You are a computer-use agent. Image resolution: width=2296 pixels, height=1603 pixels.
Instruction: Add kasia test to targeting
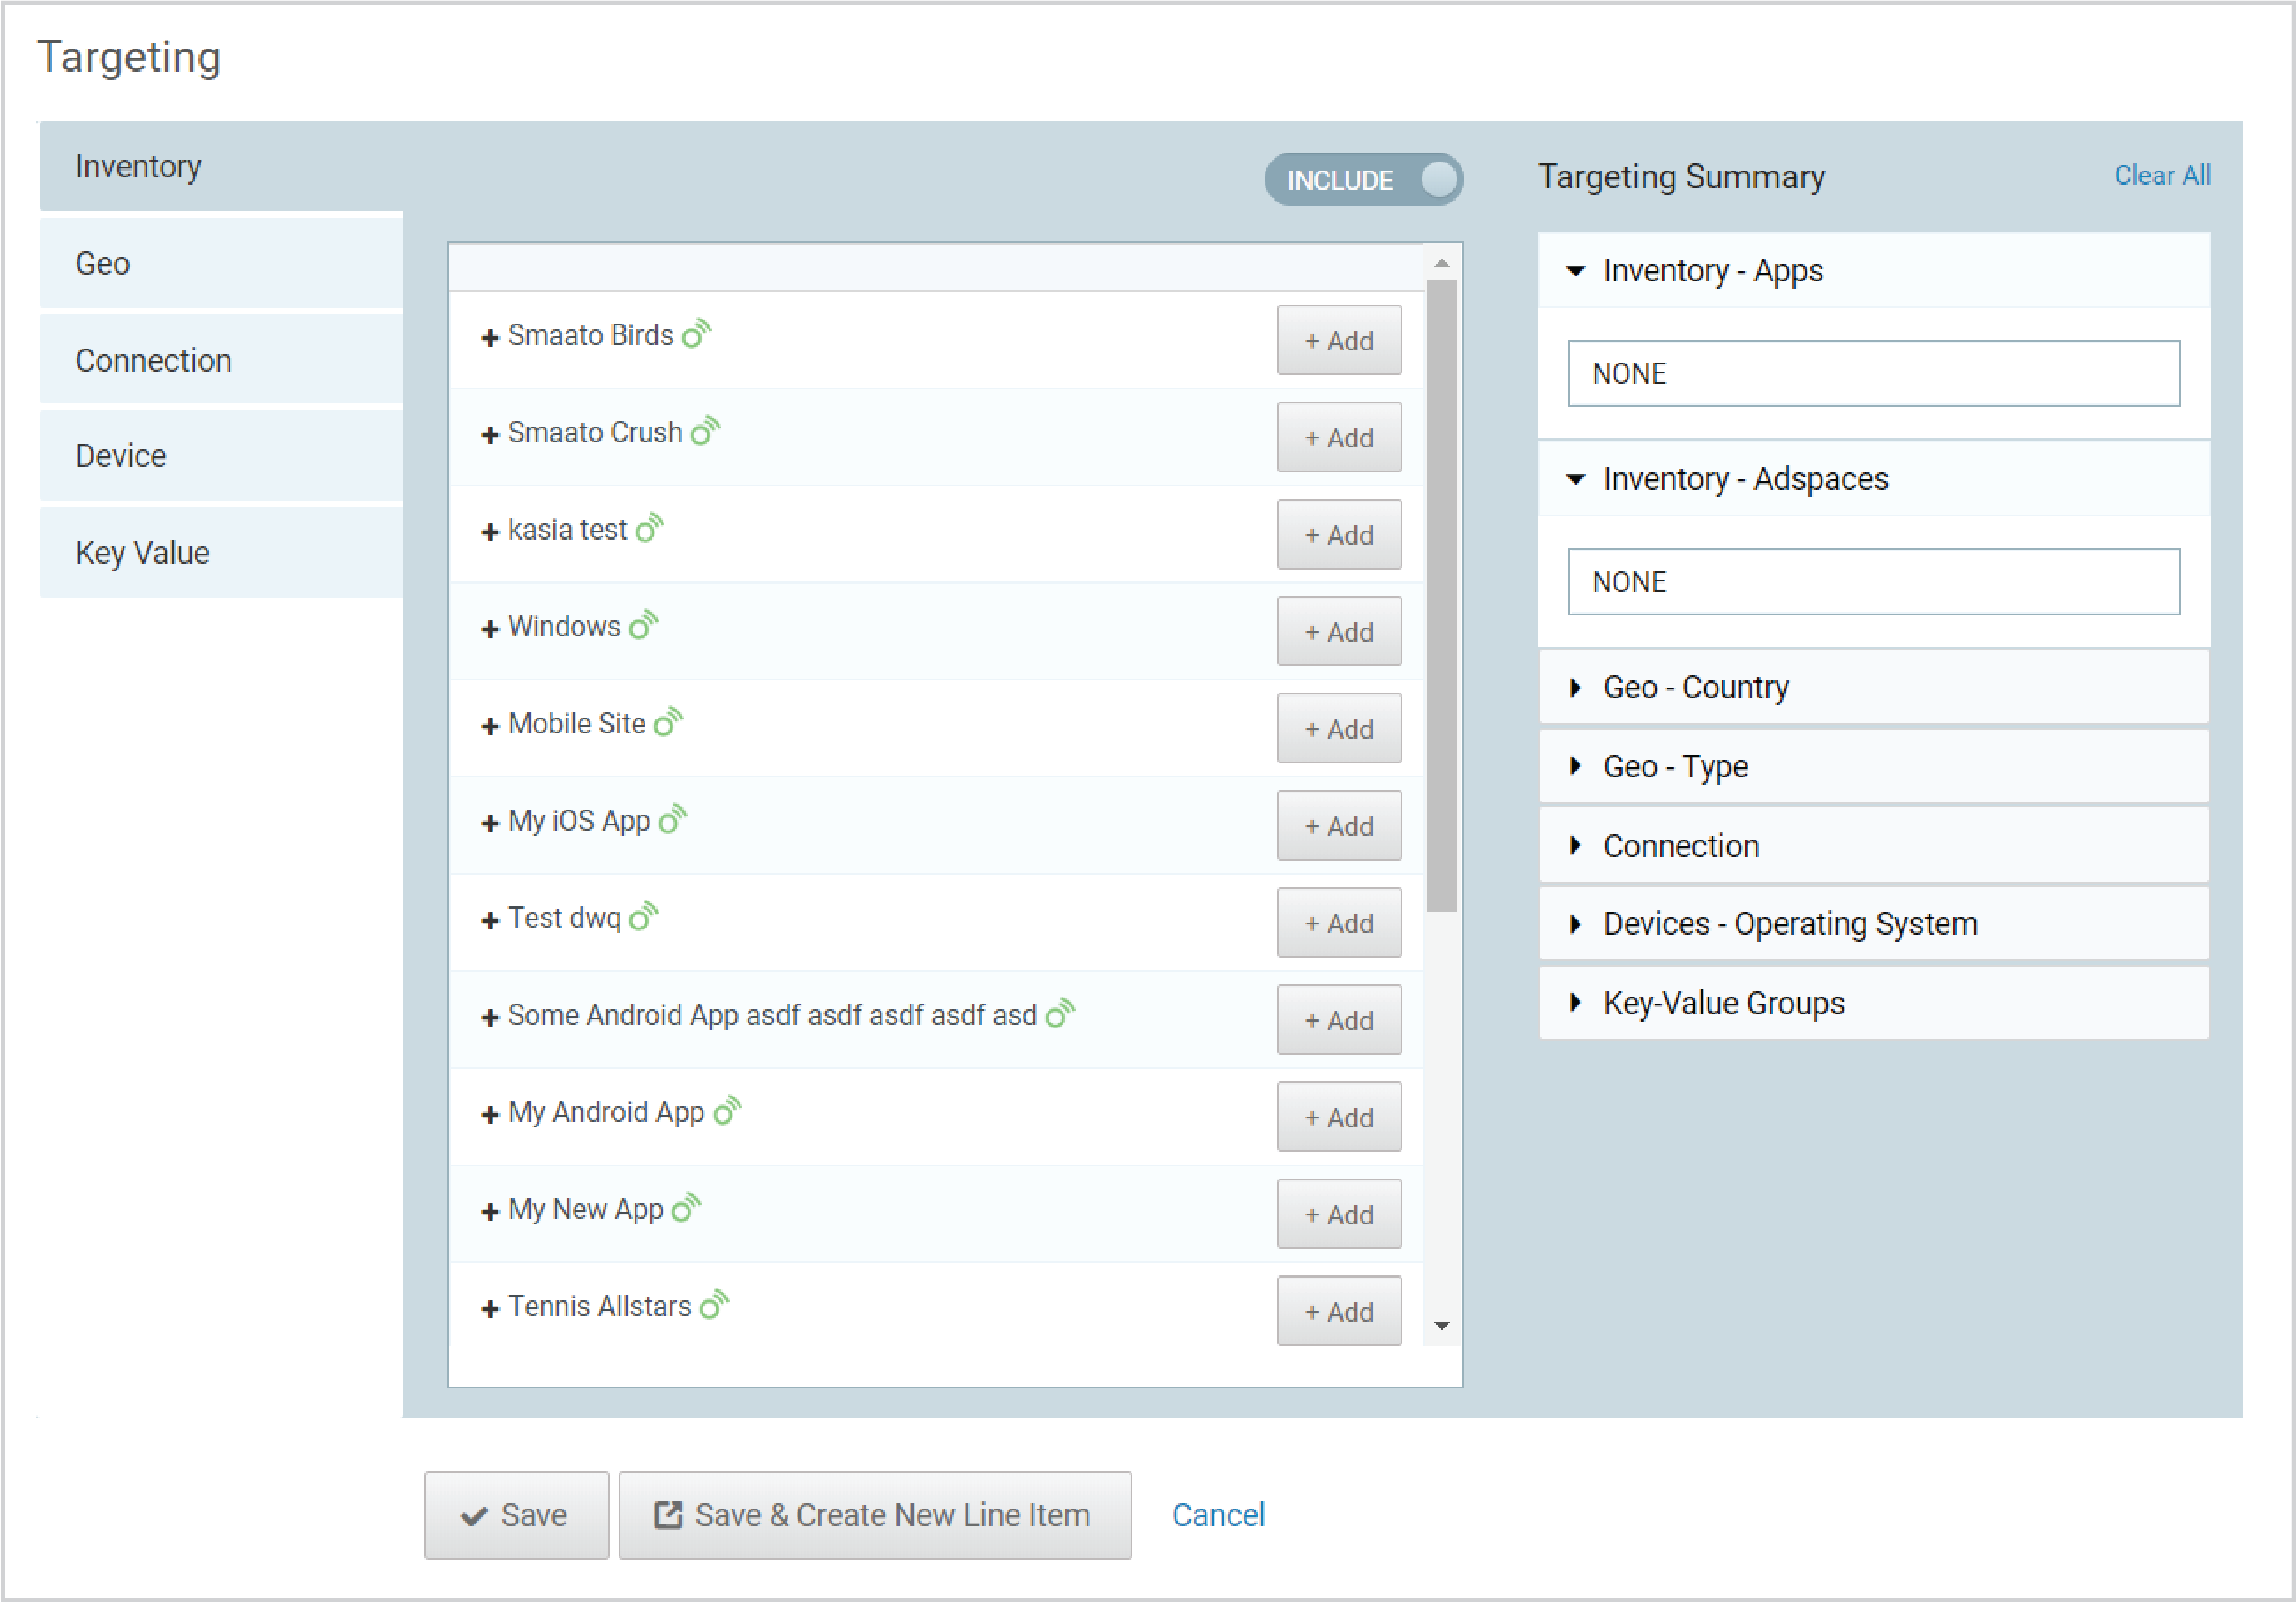pyautogui.click(x=1338, y=534)
